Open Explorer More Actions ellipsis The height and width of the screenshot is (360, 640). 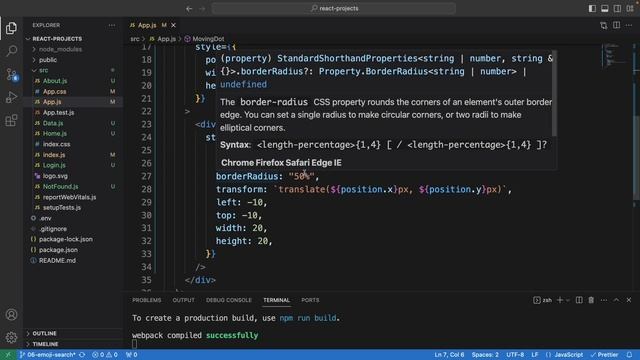pyautogui.click(x=112, y=25)
